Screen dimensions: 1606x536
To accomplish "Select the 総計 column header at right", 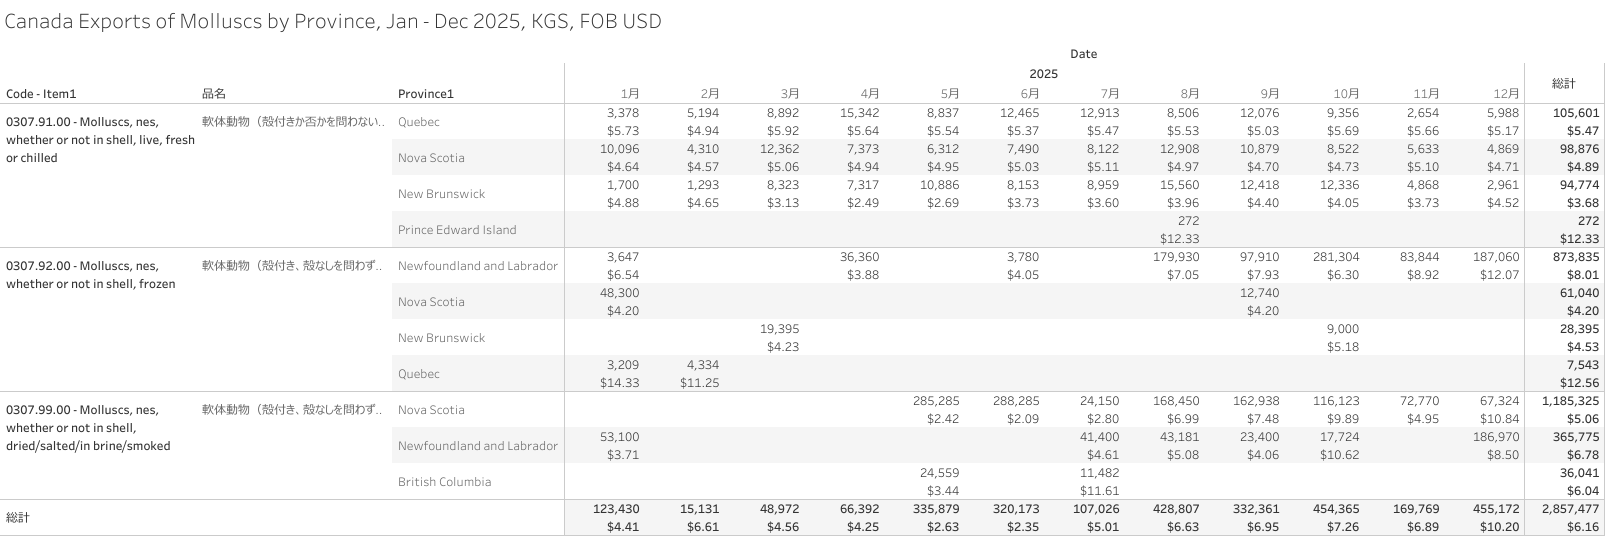I will coord(1563,83).
